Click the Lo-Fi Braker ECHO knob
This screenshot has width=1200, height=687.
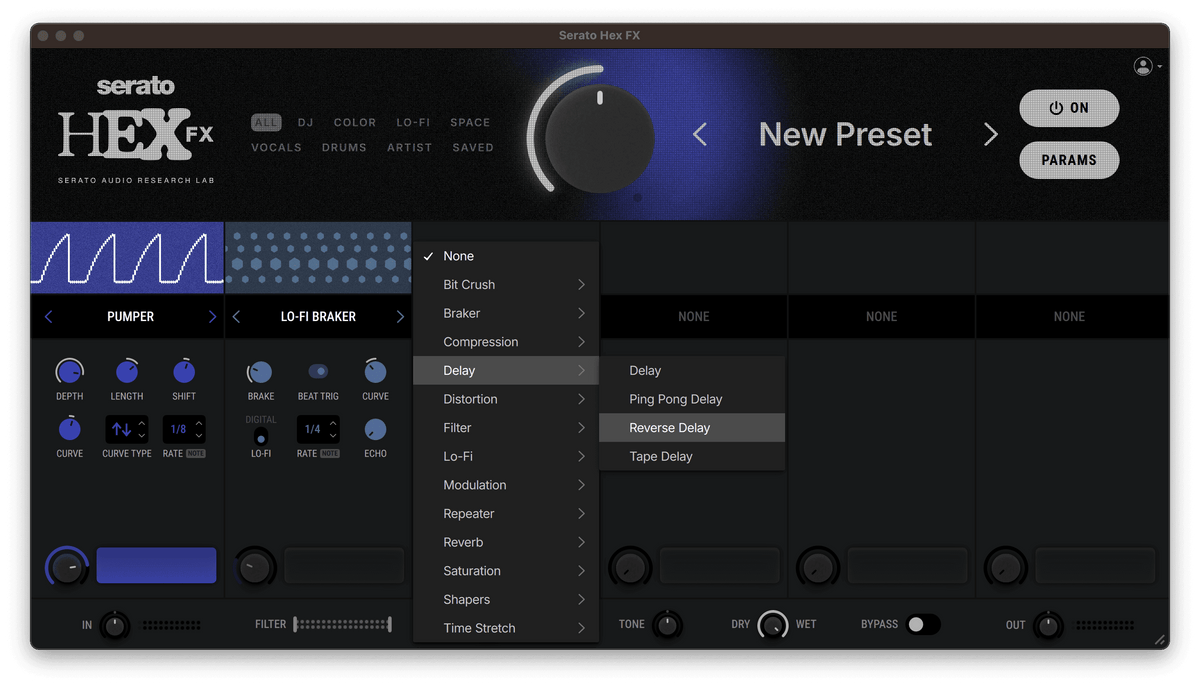(375, 429)
